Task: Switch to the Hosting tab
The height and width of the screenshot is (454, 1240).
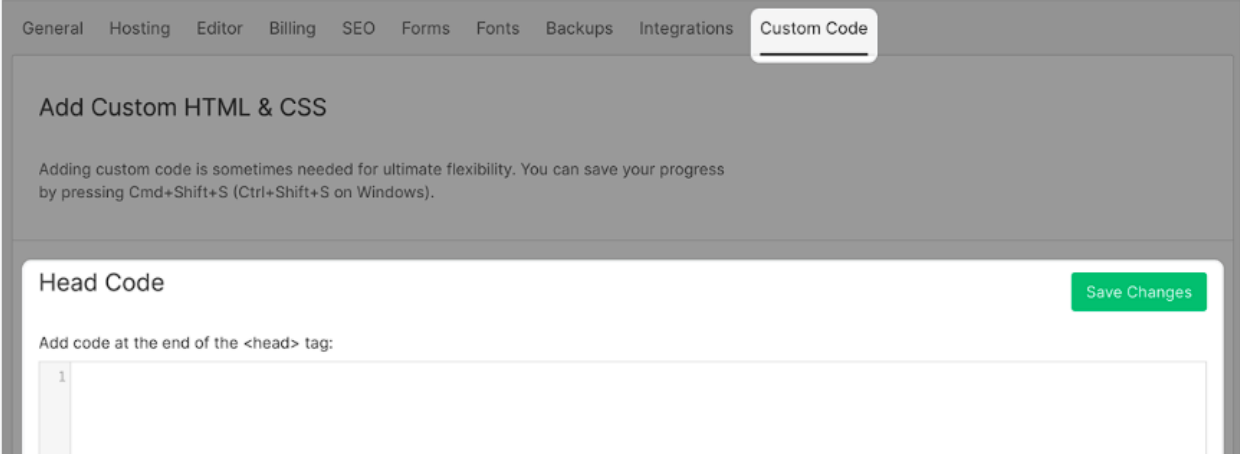Action: click(x=139, y=28)
